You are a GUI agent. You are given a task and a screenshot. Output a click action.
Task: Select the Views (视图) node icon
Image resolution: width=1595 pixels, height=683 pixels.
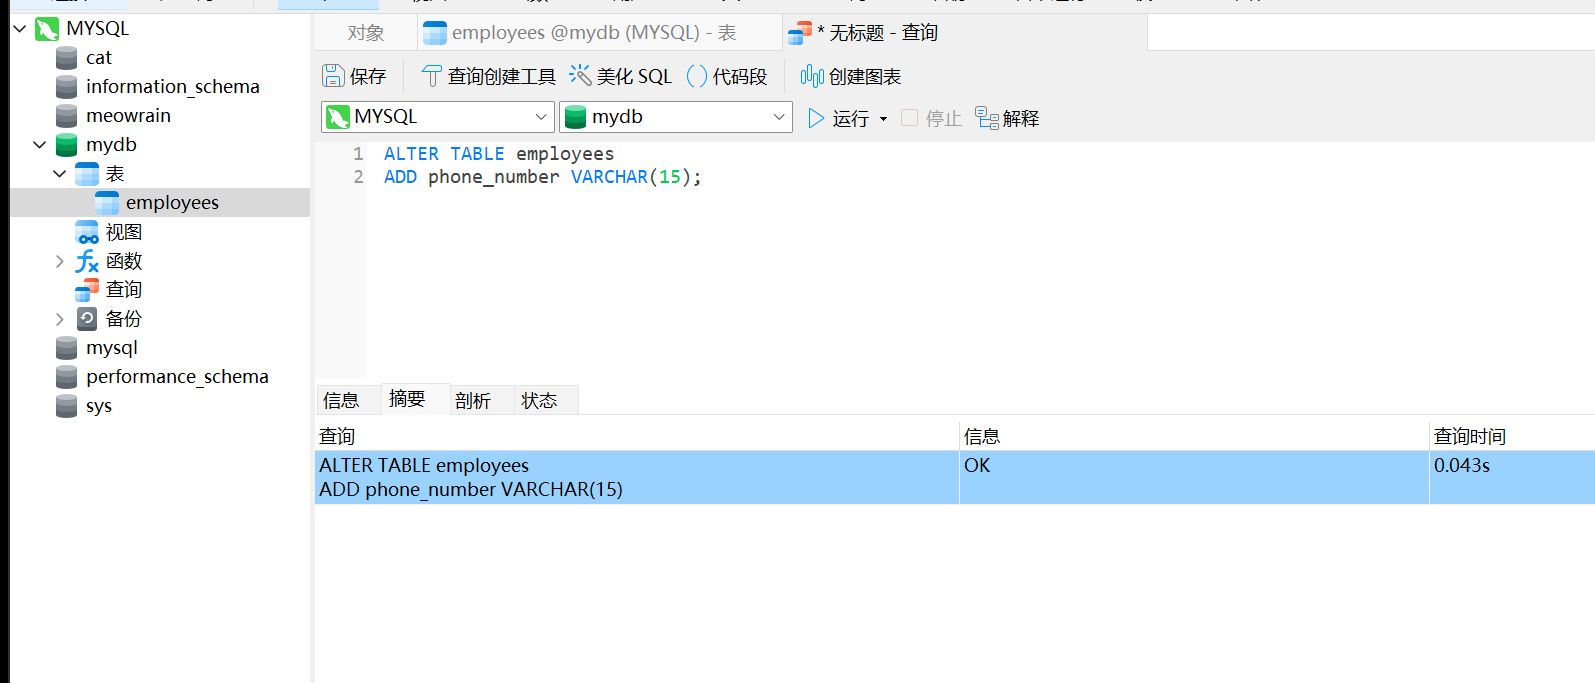pos(88,232)
